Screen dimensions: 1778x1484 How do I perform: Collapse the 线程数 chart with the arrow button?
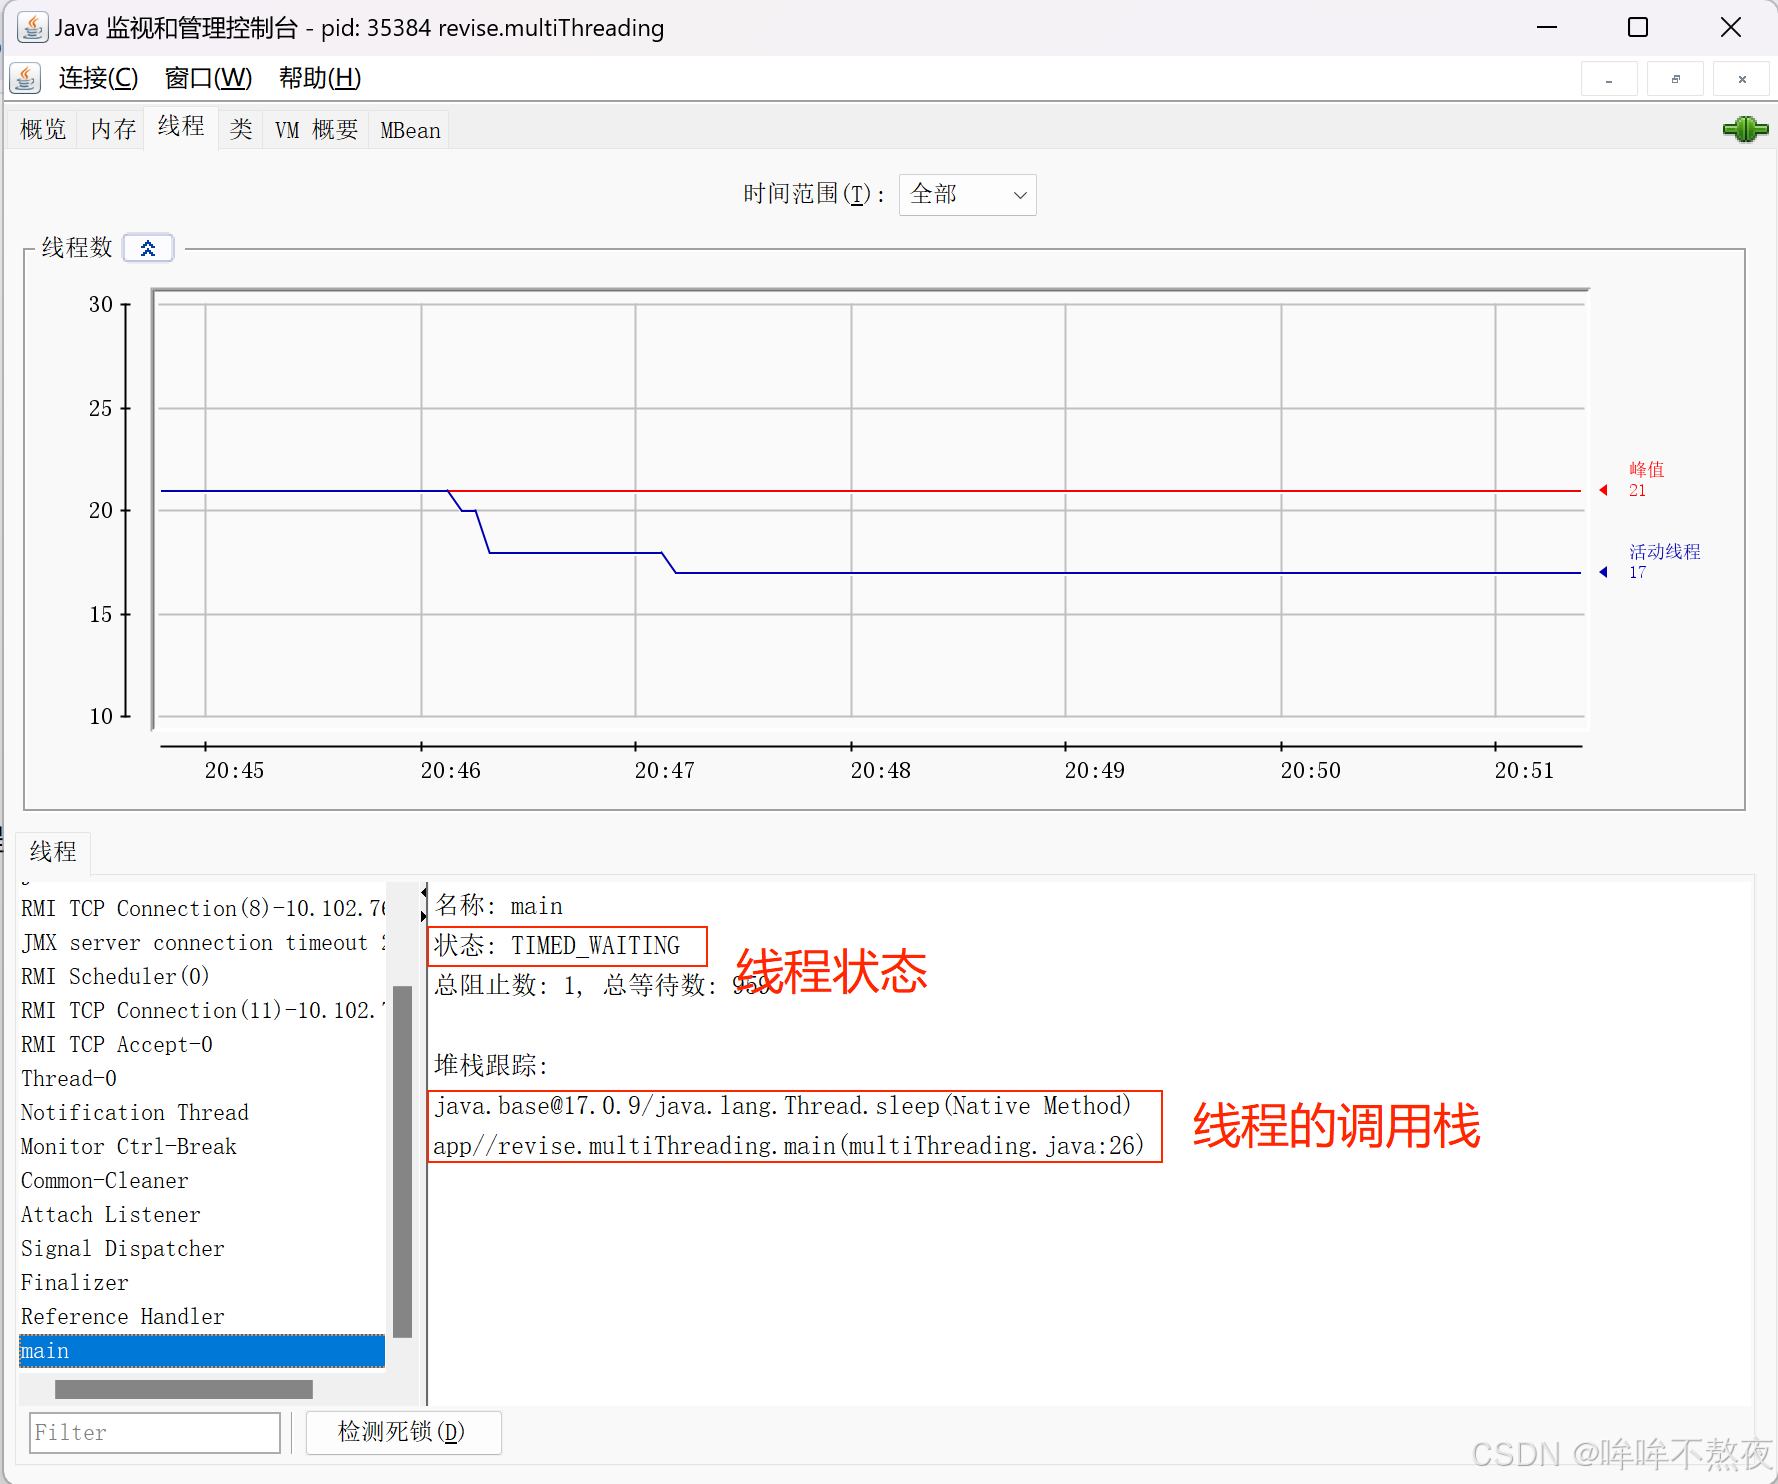click(x=148, y=248)
